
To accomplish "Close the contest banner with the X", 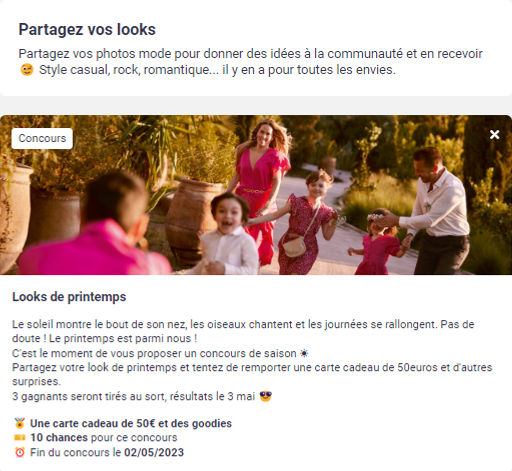I will 494,135.
